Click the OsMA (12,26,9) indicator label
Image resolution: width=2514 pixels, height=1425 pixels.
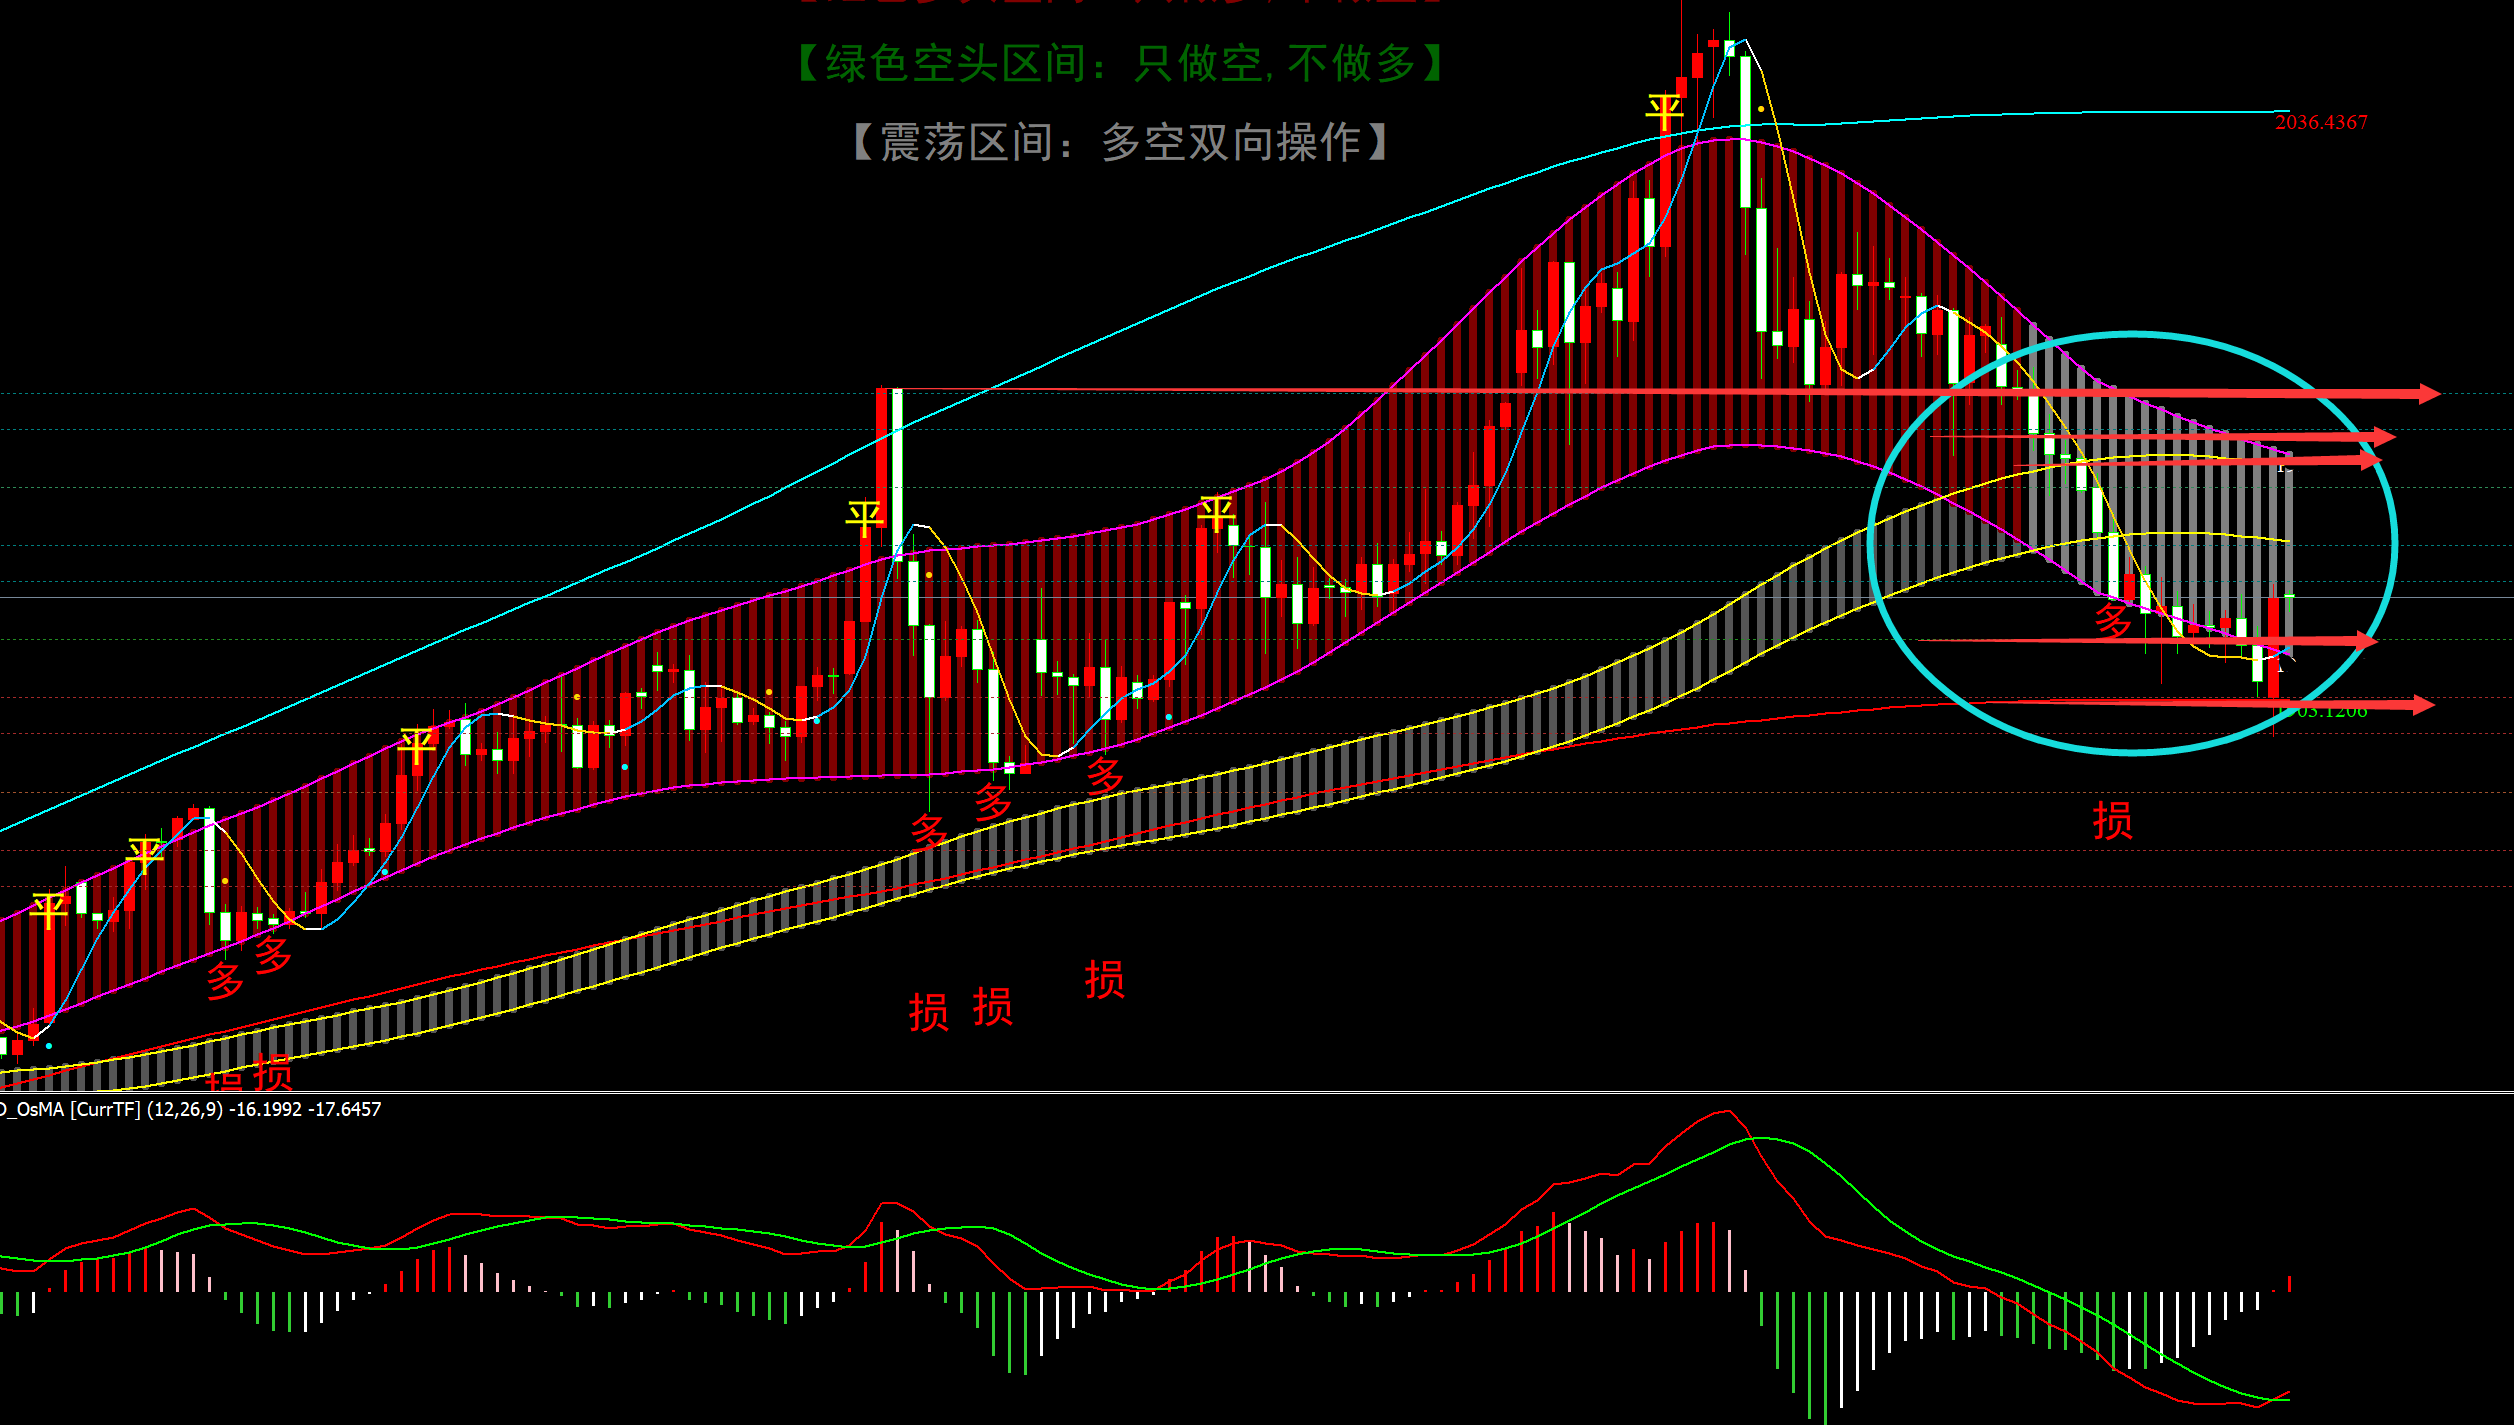[x=190, y=1109]
